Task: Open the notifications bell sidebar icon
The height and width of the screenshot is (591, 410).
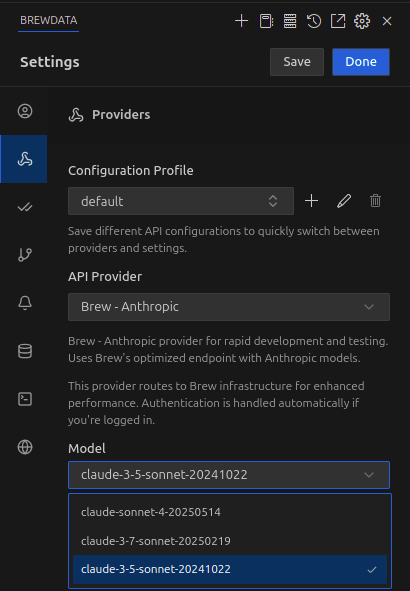Action: coord(25,303)
